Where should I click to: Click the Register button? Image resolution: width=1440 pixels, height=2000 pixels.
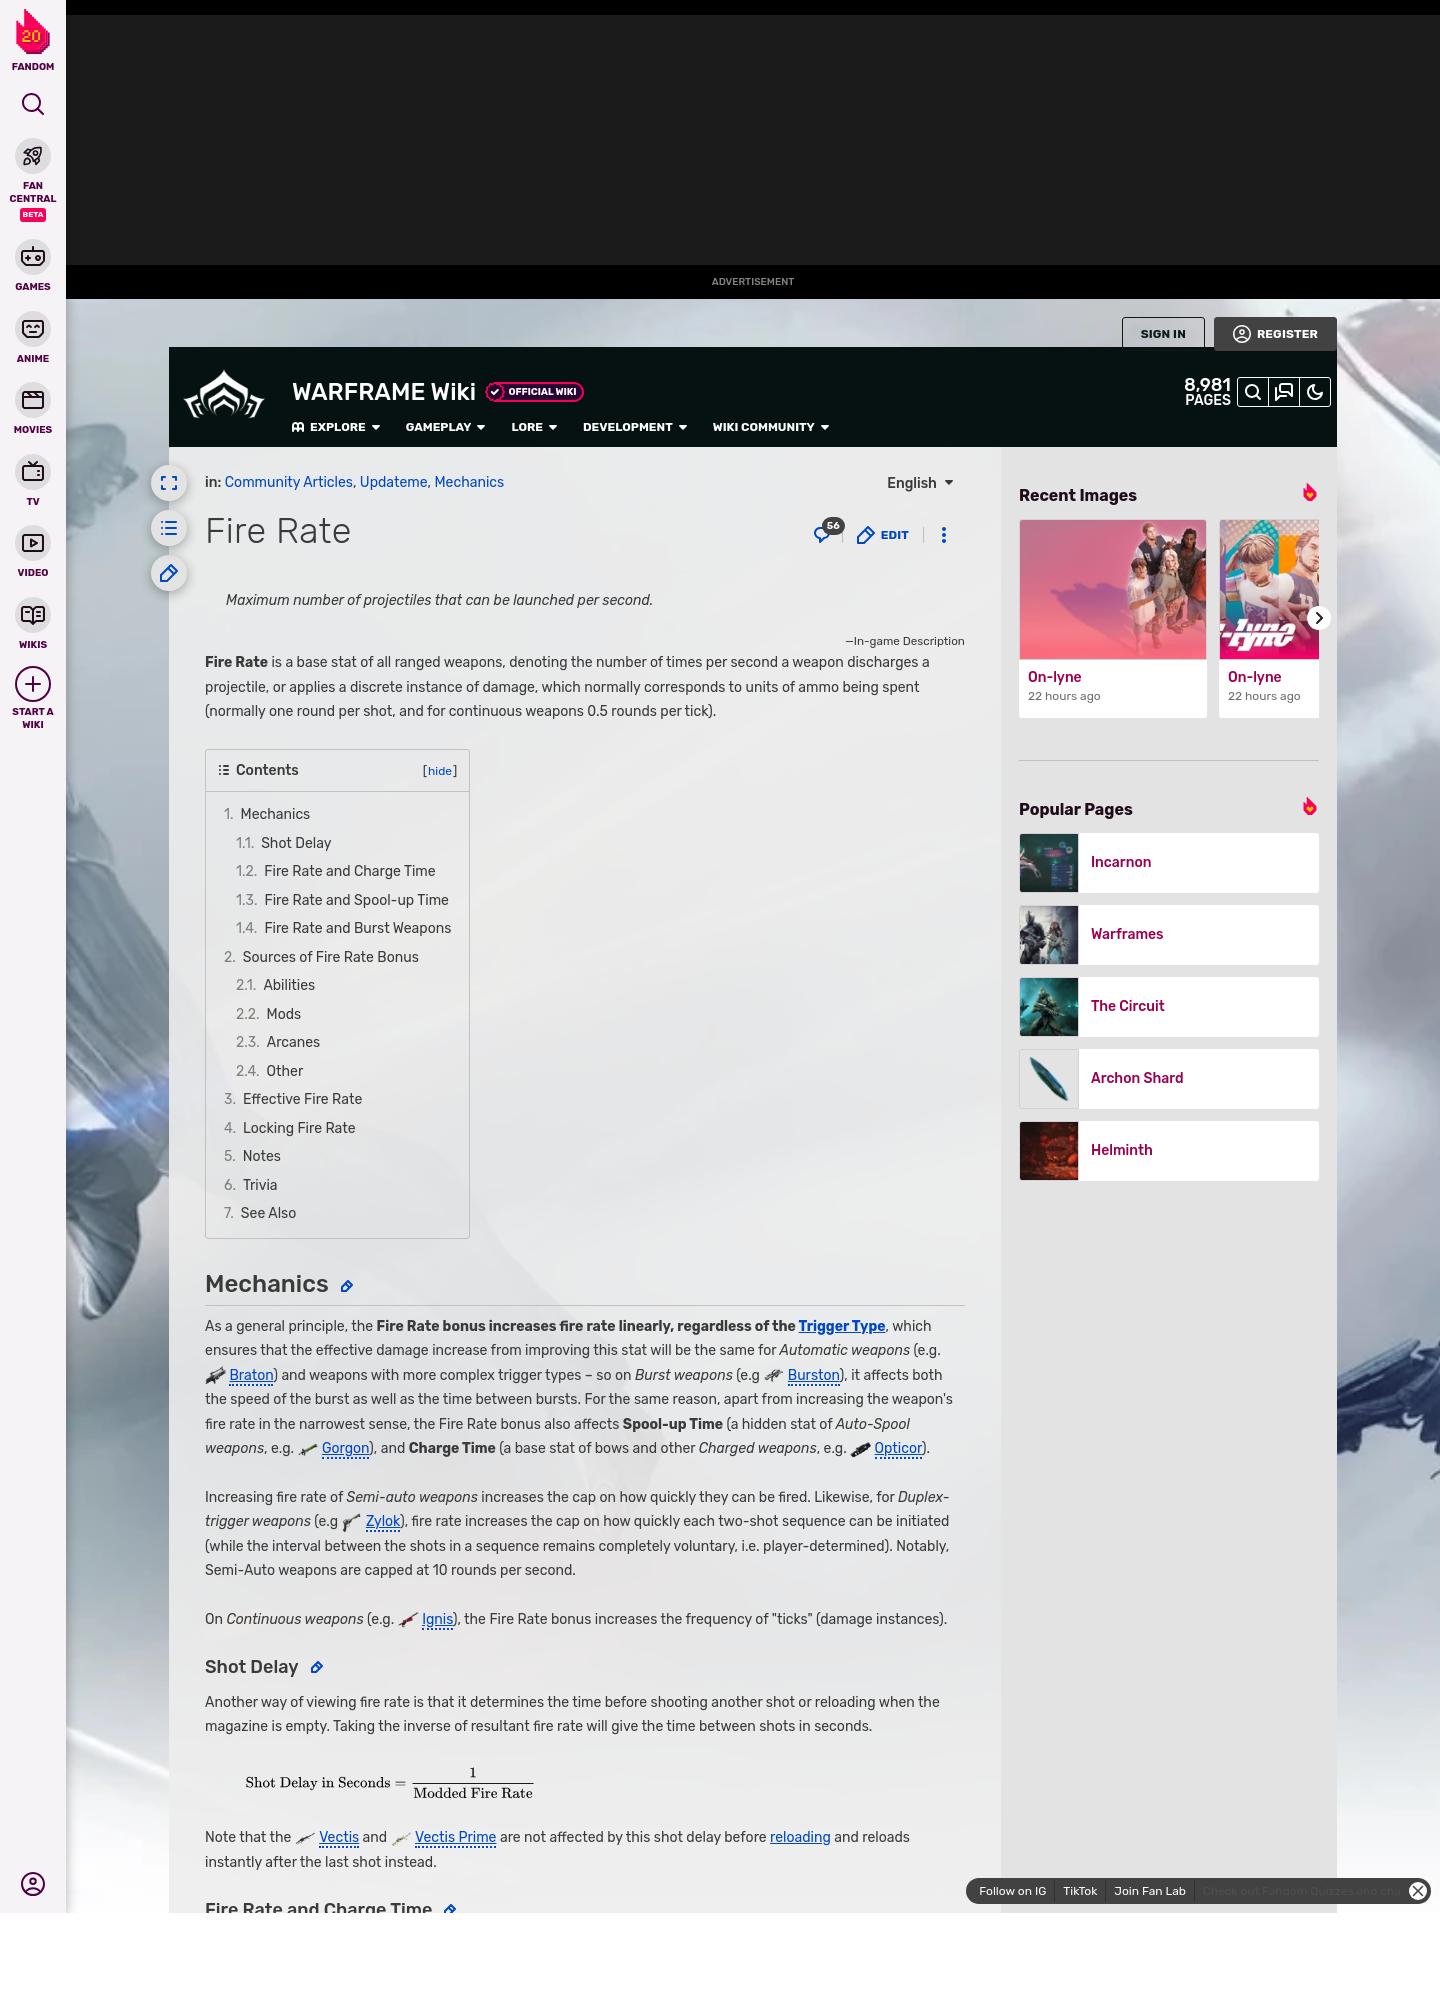[x=1275, y=334]
